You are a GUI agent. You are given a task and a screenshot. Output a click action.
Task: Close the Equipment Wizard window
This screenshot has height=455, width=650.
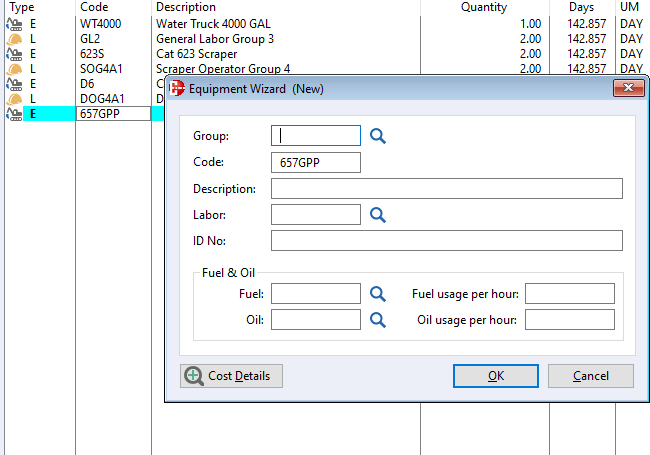tap(629, 88)
